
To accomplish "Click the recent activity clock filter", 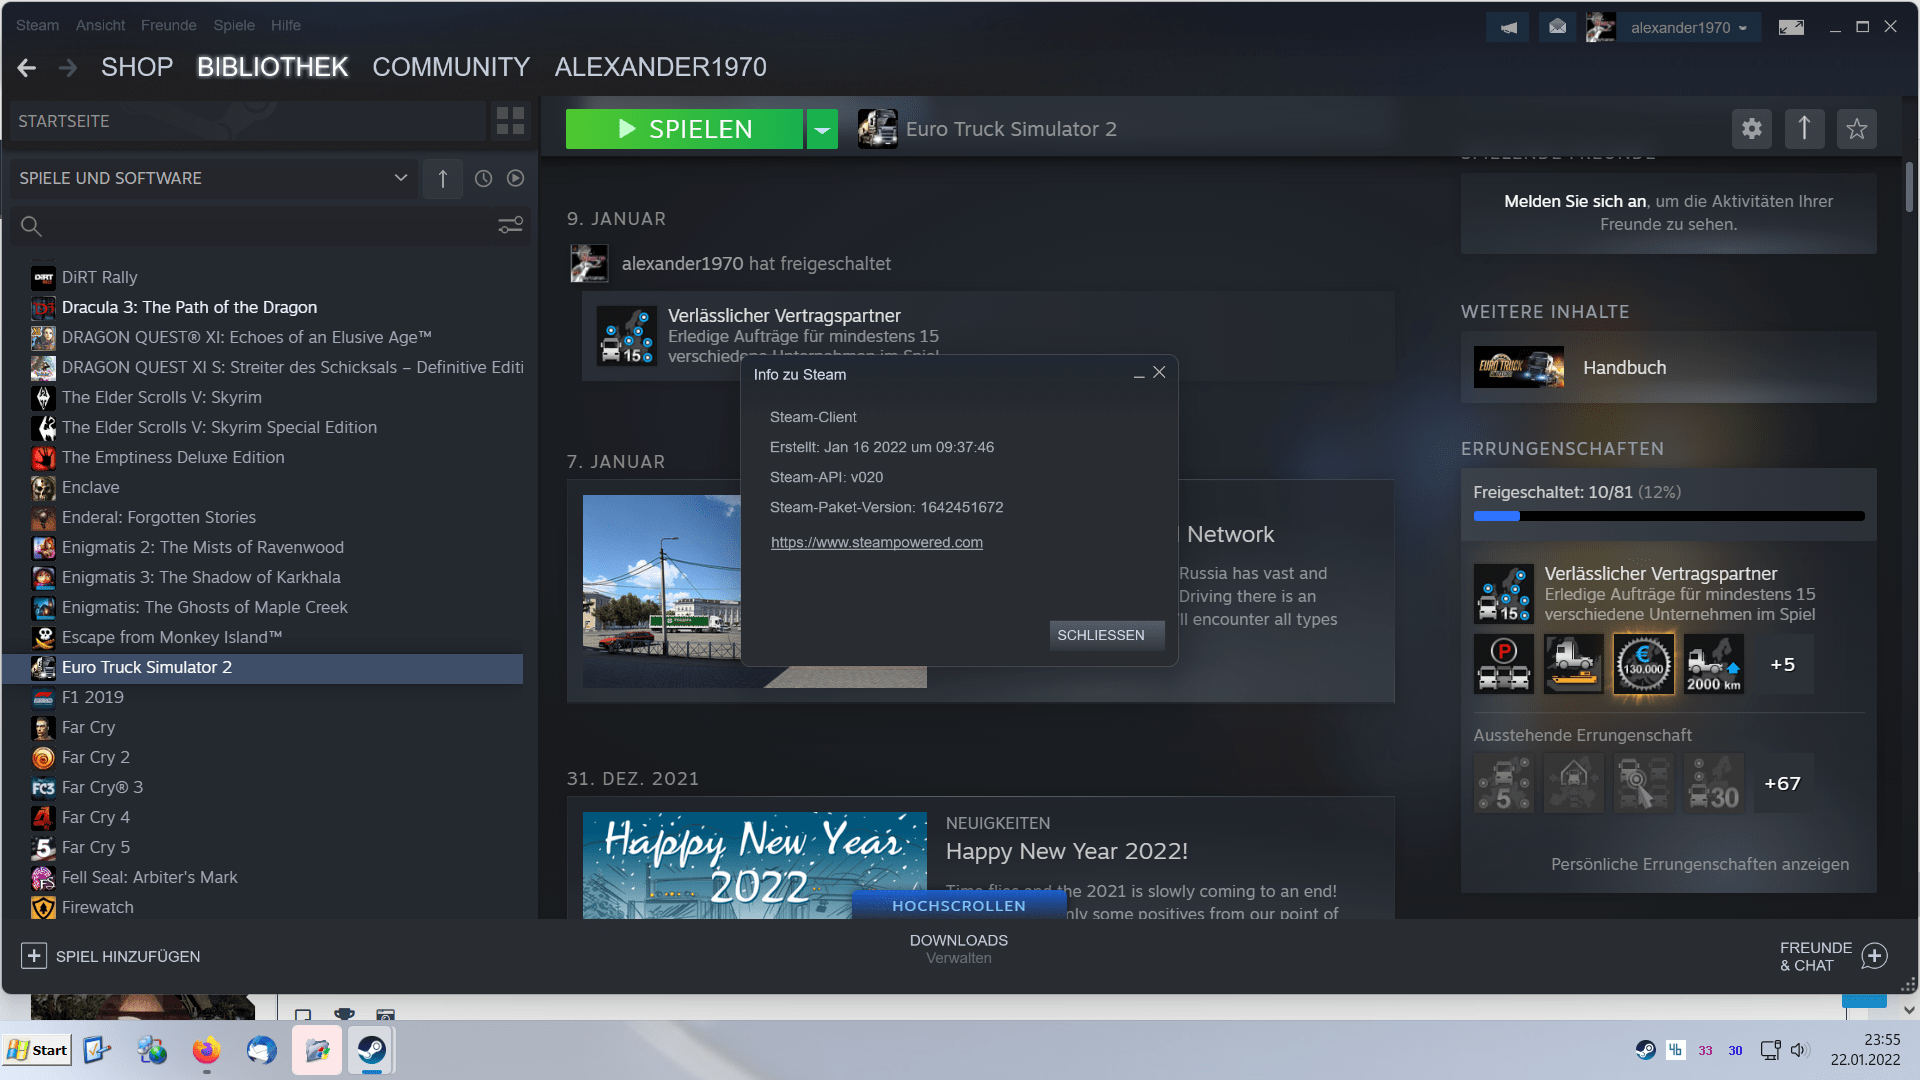I will pos(483,178).
